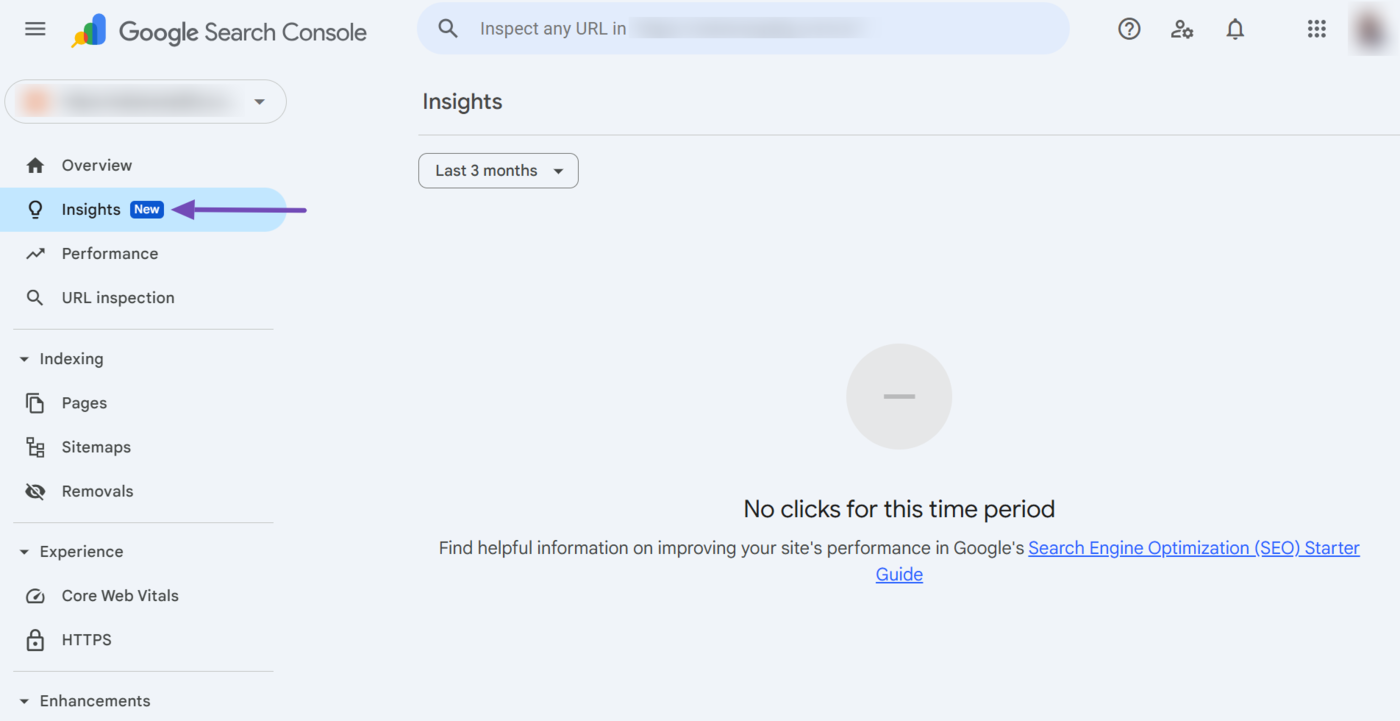Open the Last 3 months date filter
This screenshot has width=1400, height=721.
tap(498, 171)
